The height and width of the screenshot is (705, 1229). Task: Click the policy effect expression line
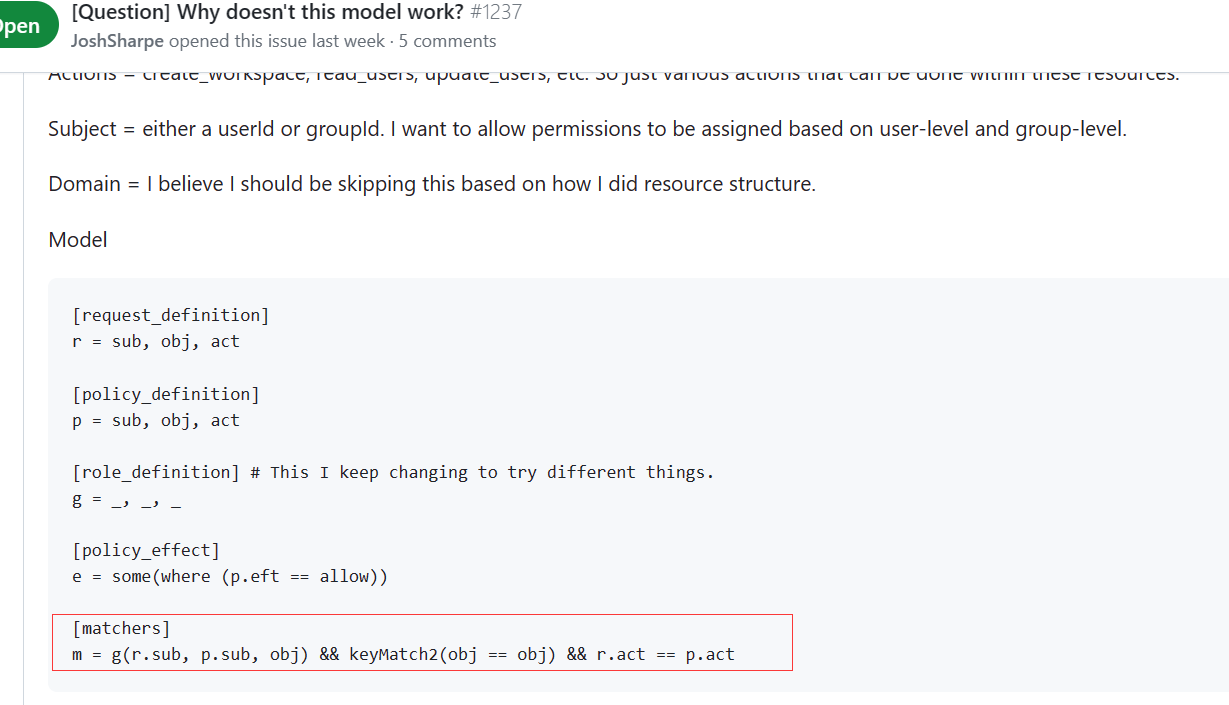231,576
